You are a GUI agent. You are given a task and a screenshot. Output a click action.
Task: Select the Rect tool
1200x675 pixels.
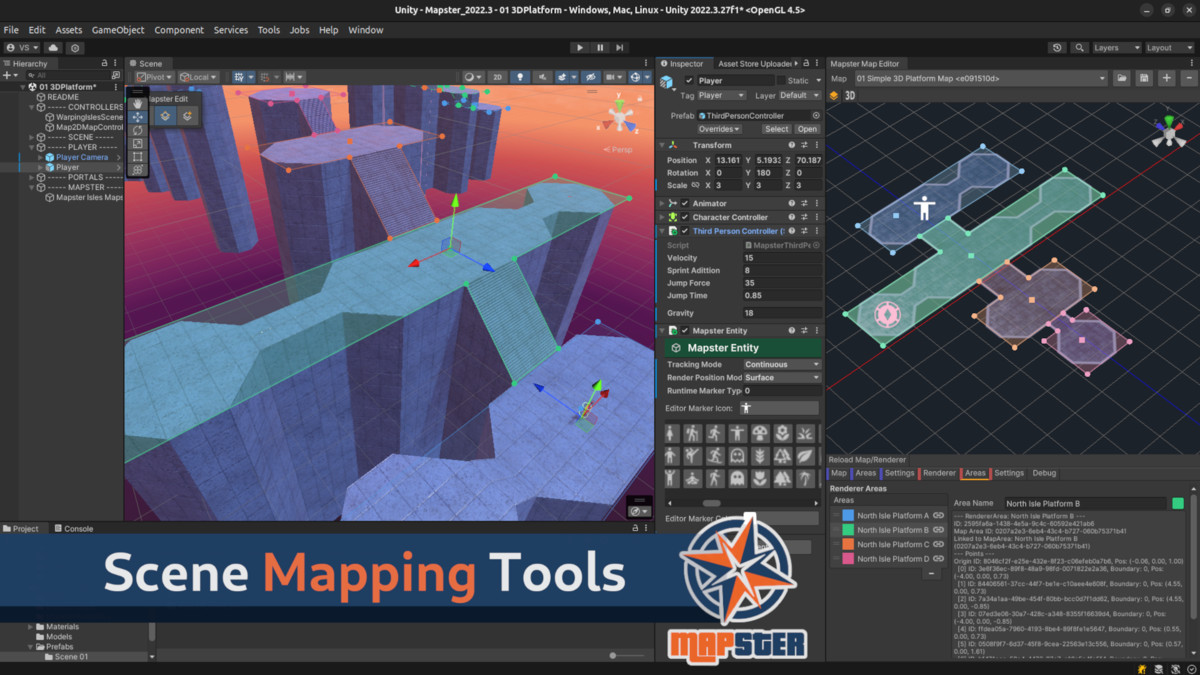point(138,156)
